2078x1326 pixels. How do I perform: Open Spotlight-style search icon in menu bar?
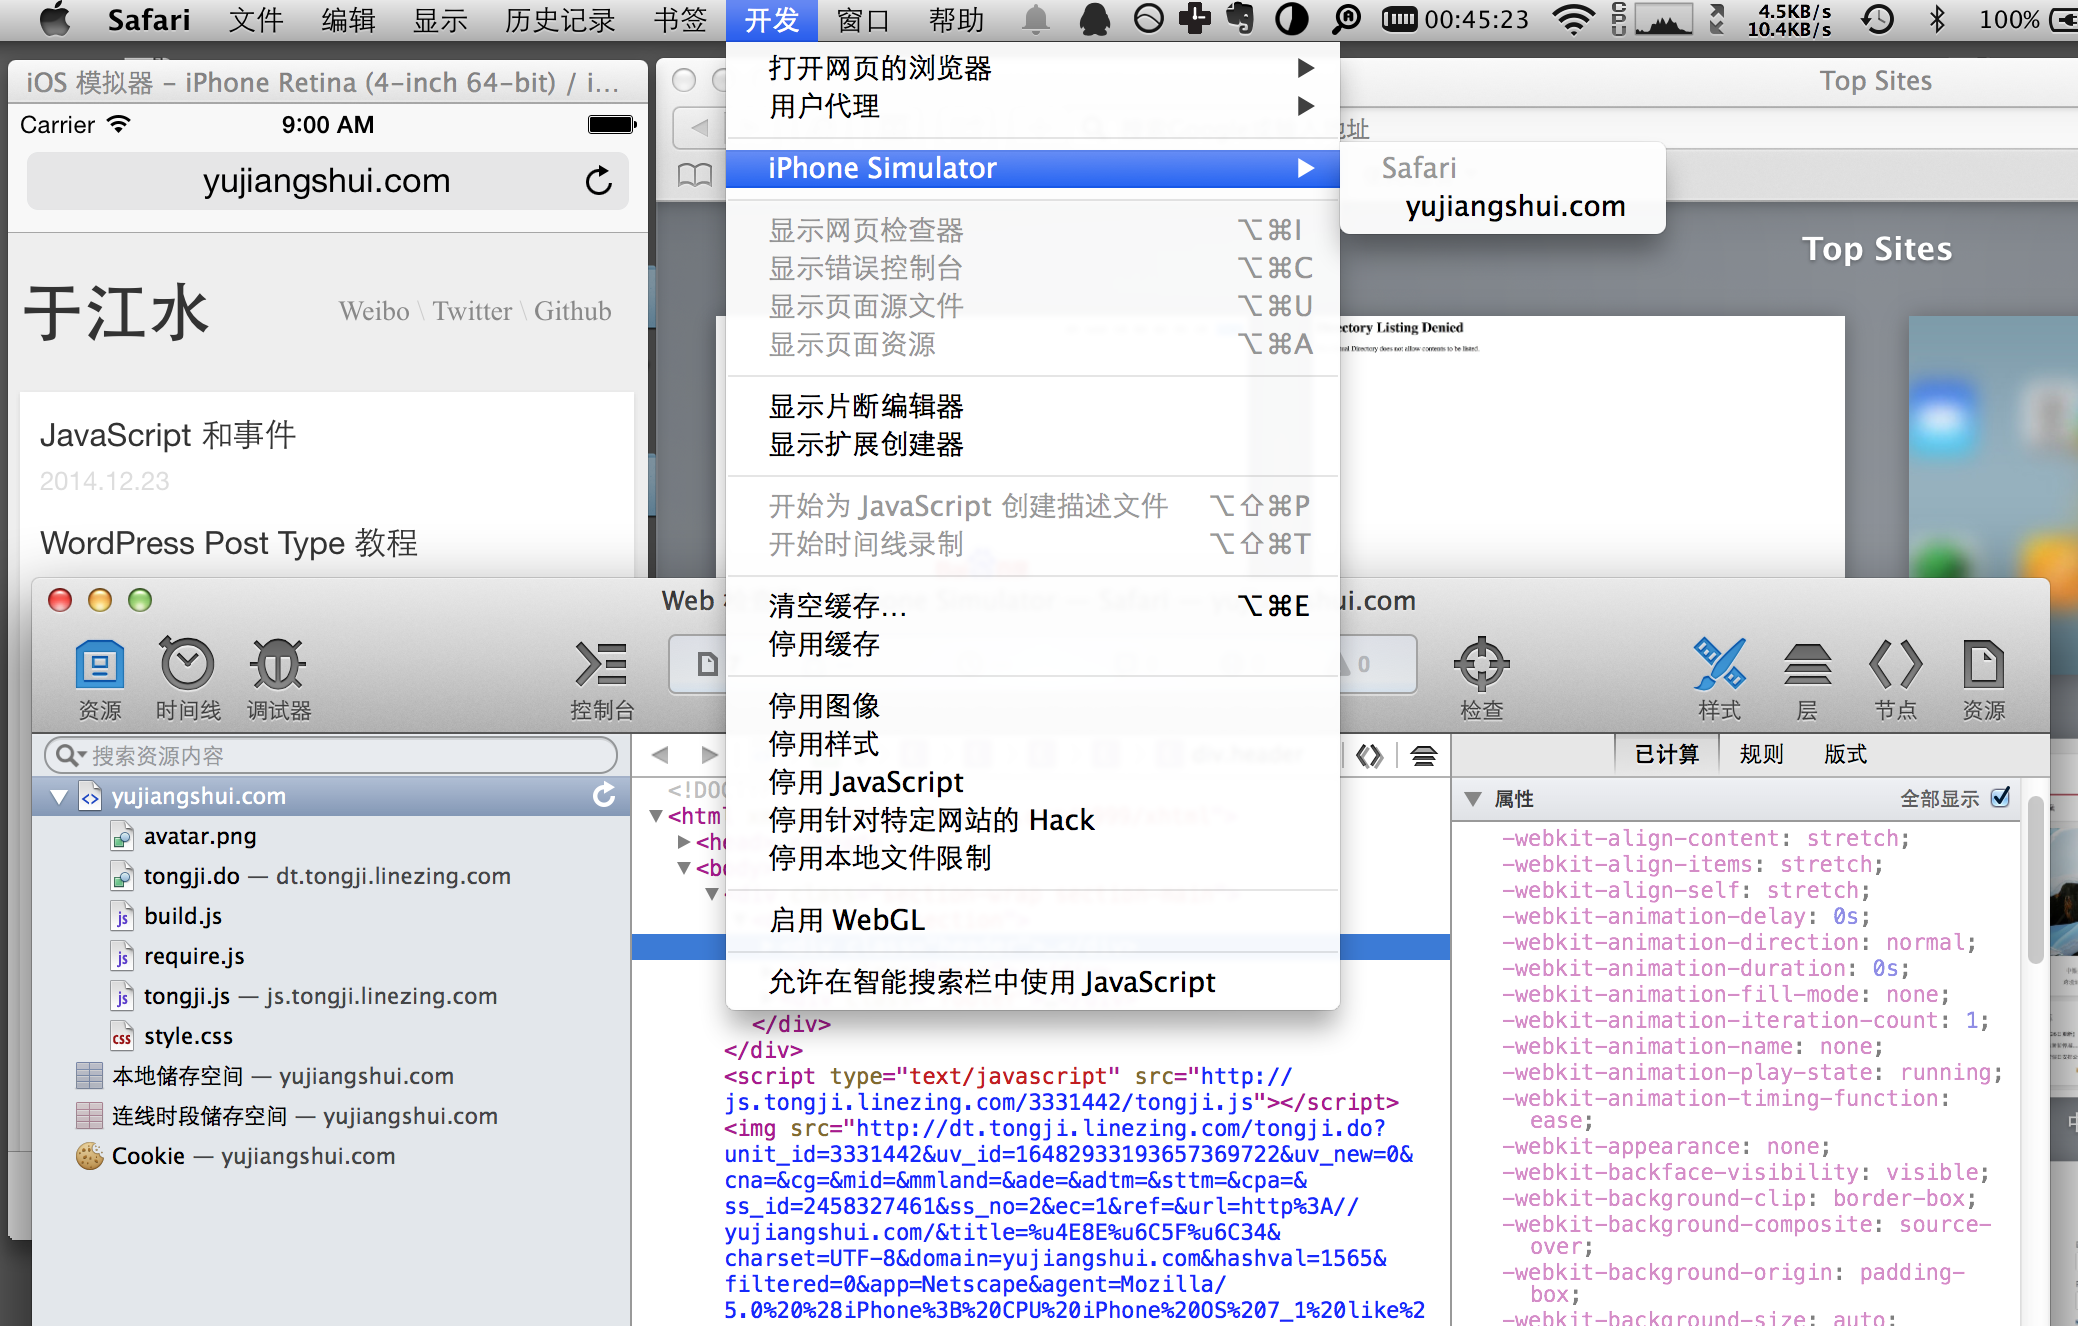pyautogui.click(x=1347, y=19)
